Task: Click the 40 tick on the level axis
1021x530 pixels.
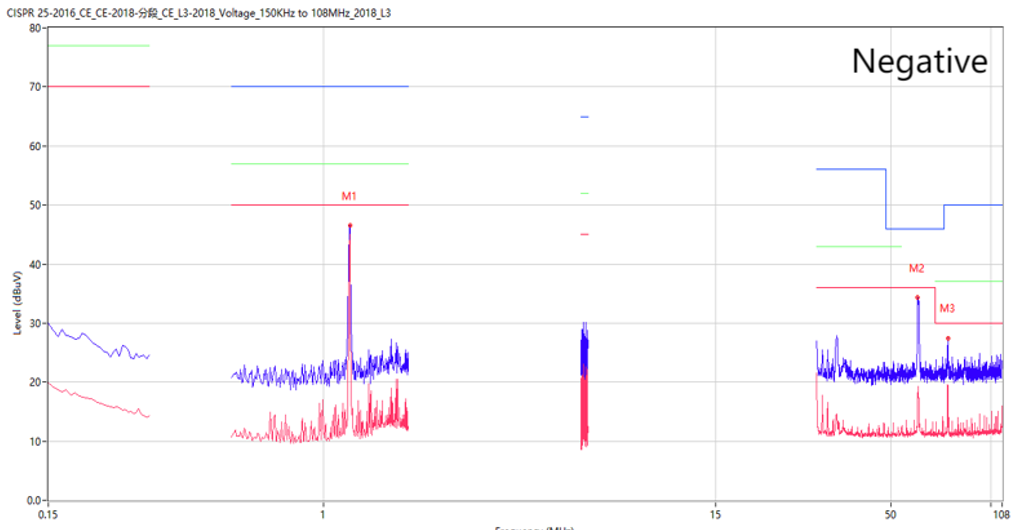Action: point(35,265)
